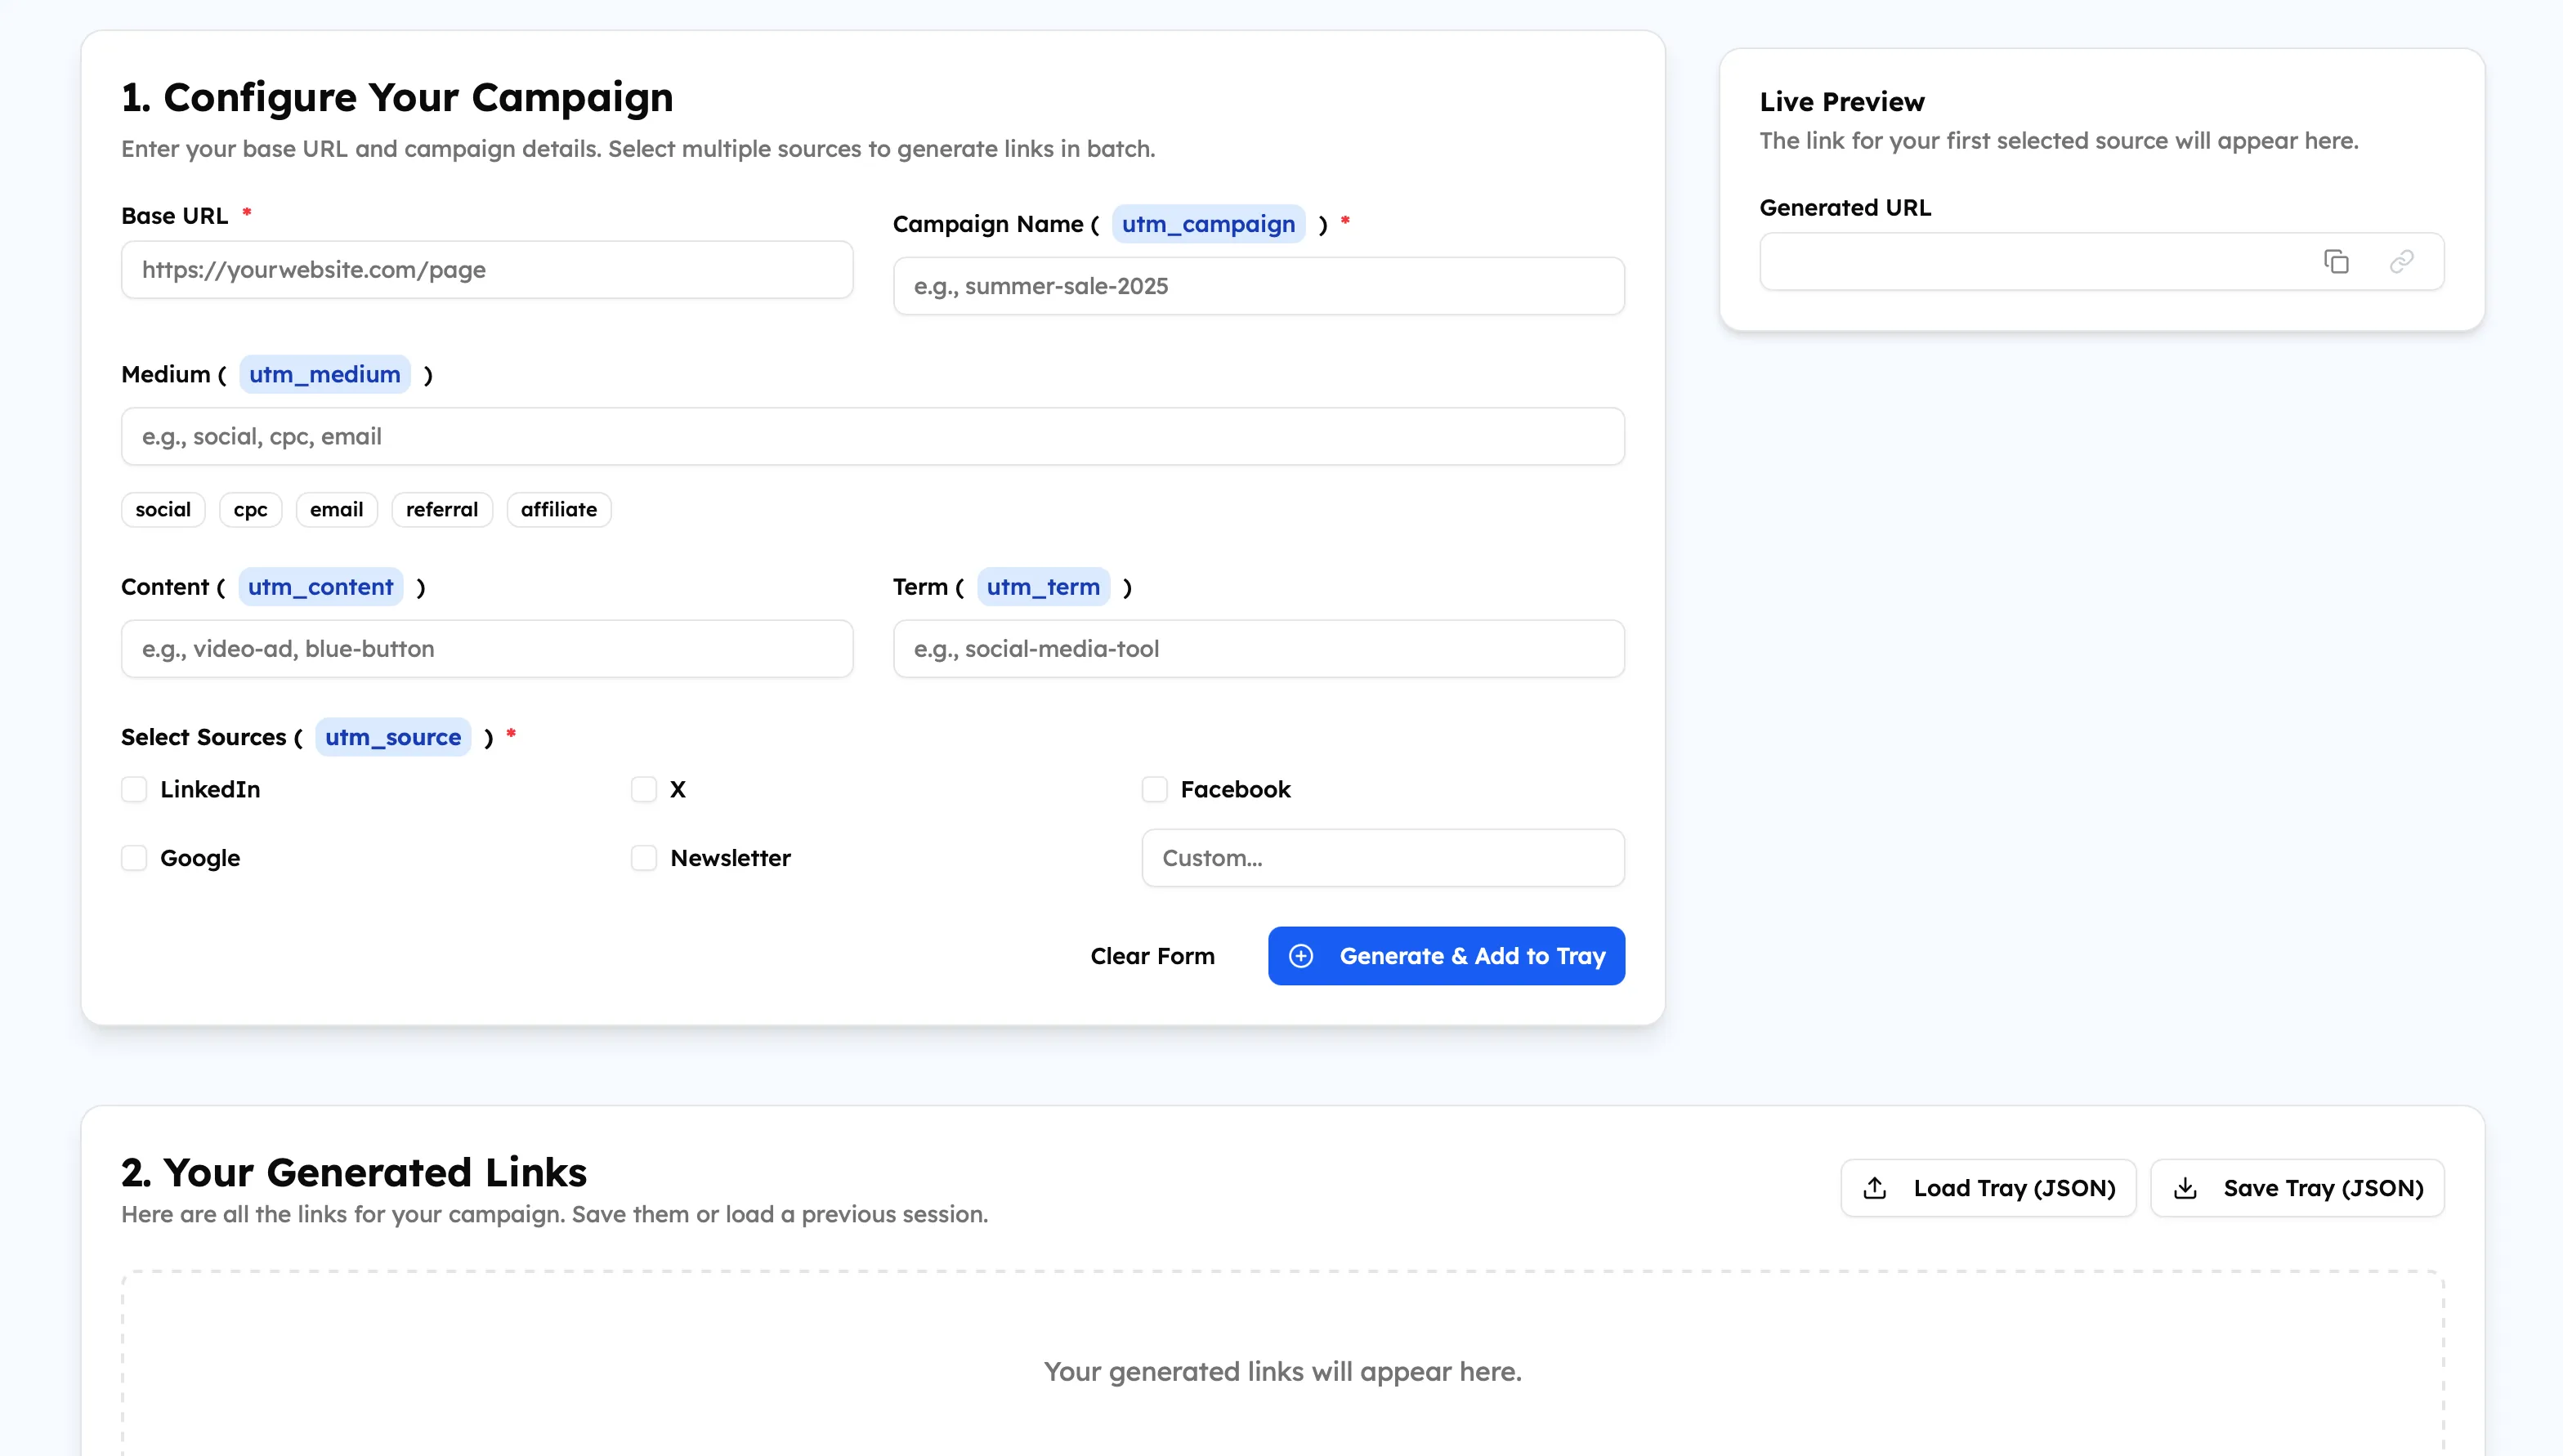Image resolution: width=2563 pixels, height=1456 pixels.
Task: Choose the social medium chip
Action: click(163, 509)
